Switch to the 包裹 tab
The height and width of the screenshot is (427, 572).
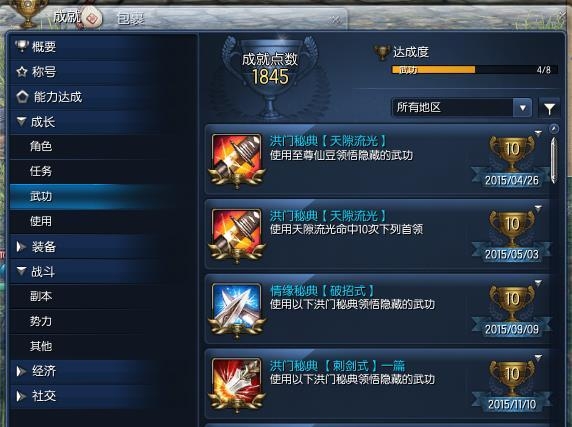pyautogui.click(x=131, y=18)
